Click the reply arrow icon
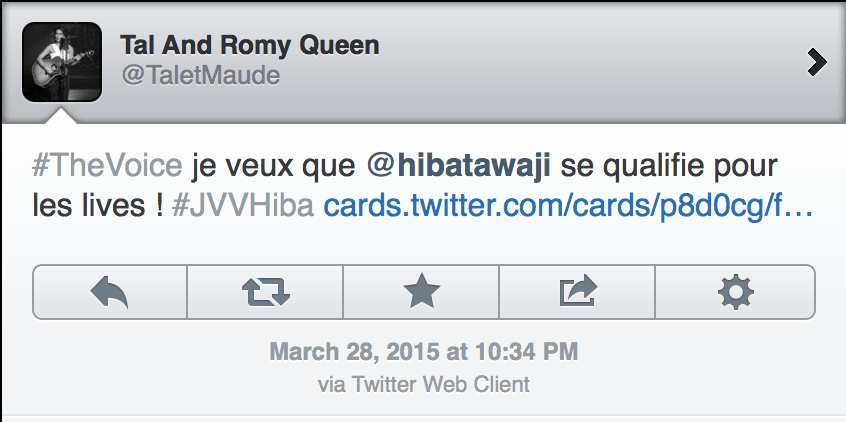The width and height of the screenshot is (846, 422). (x=110, y=292)
